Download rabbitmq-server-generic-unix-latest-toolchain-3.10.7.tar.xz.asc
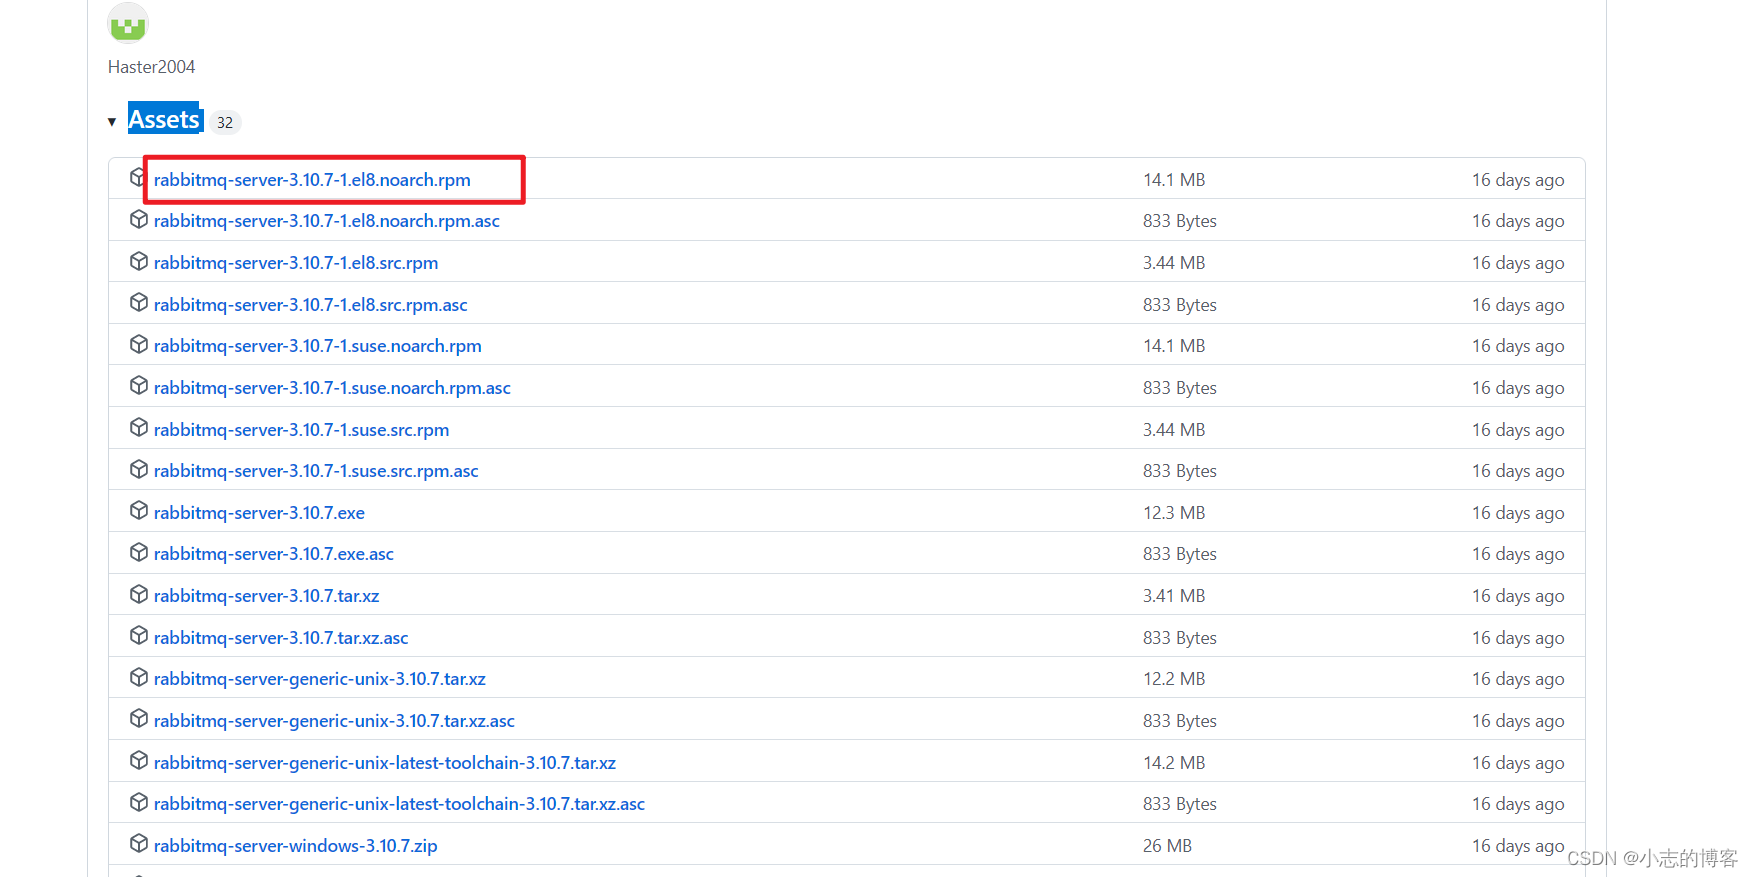 [x=399, y=804]
